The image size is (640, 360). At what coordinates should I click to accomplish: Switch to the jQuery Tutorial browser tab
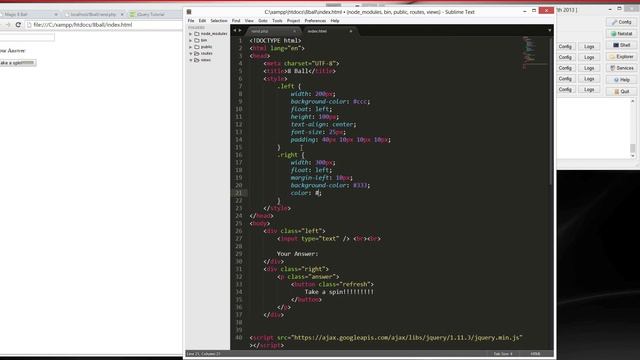coord(155,14)
